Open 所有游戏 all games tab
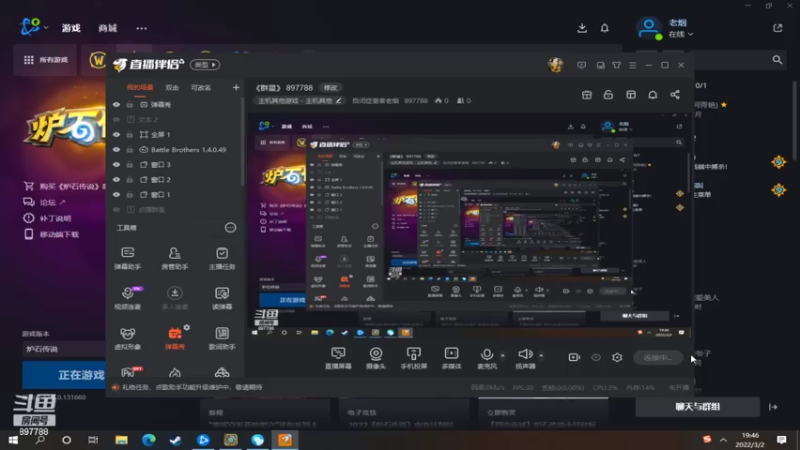 [x=45, y=60]
